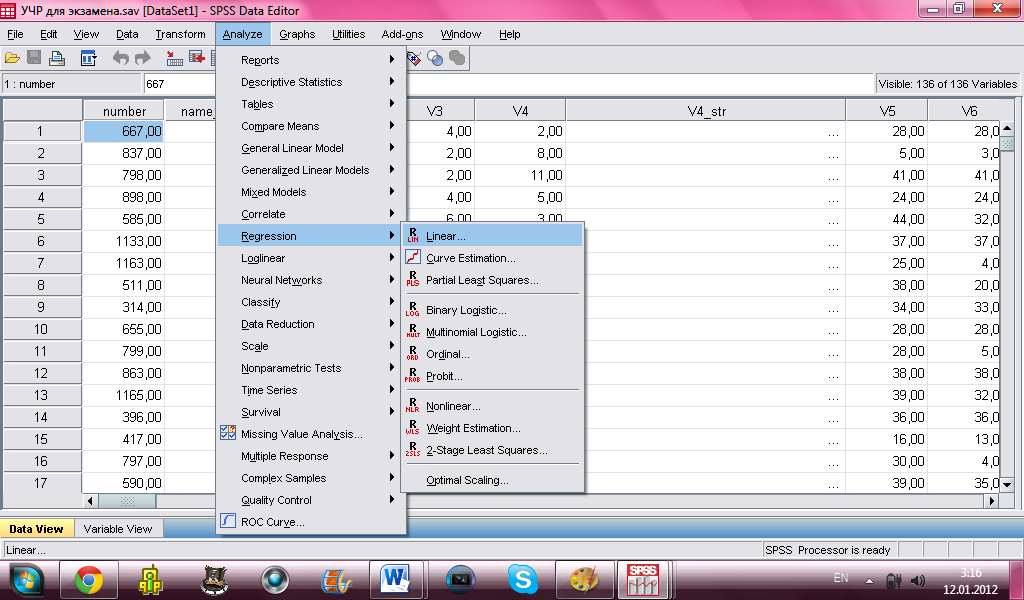Viewport: 1024px width, 600px height.
Task: Choose Multinomial Logistic... option
Action: pos(492,332)
